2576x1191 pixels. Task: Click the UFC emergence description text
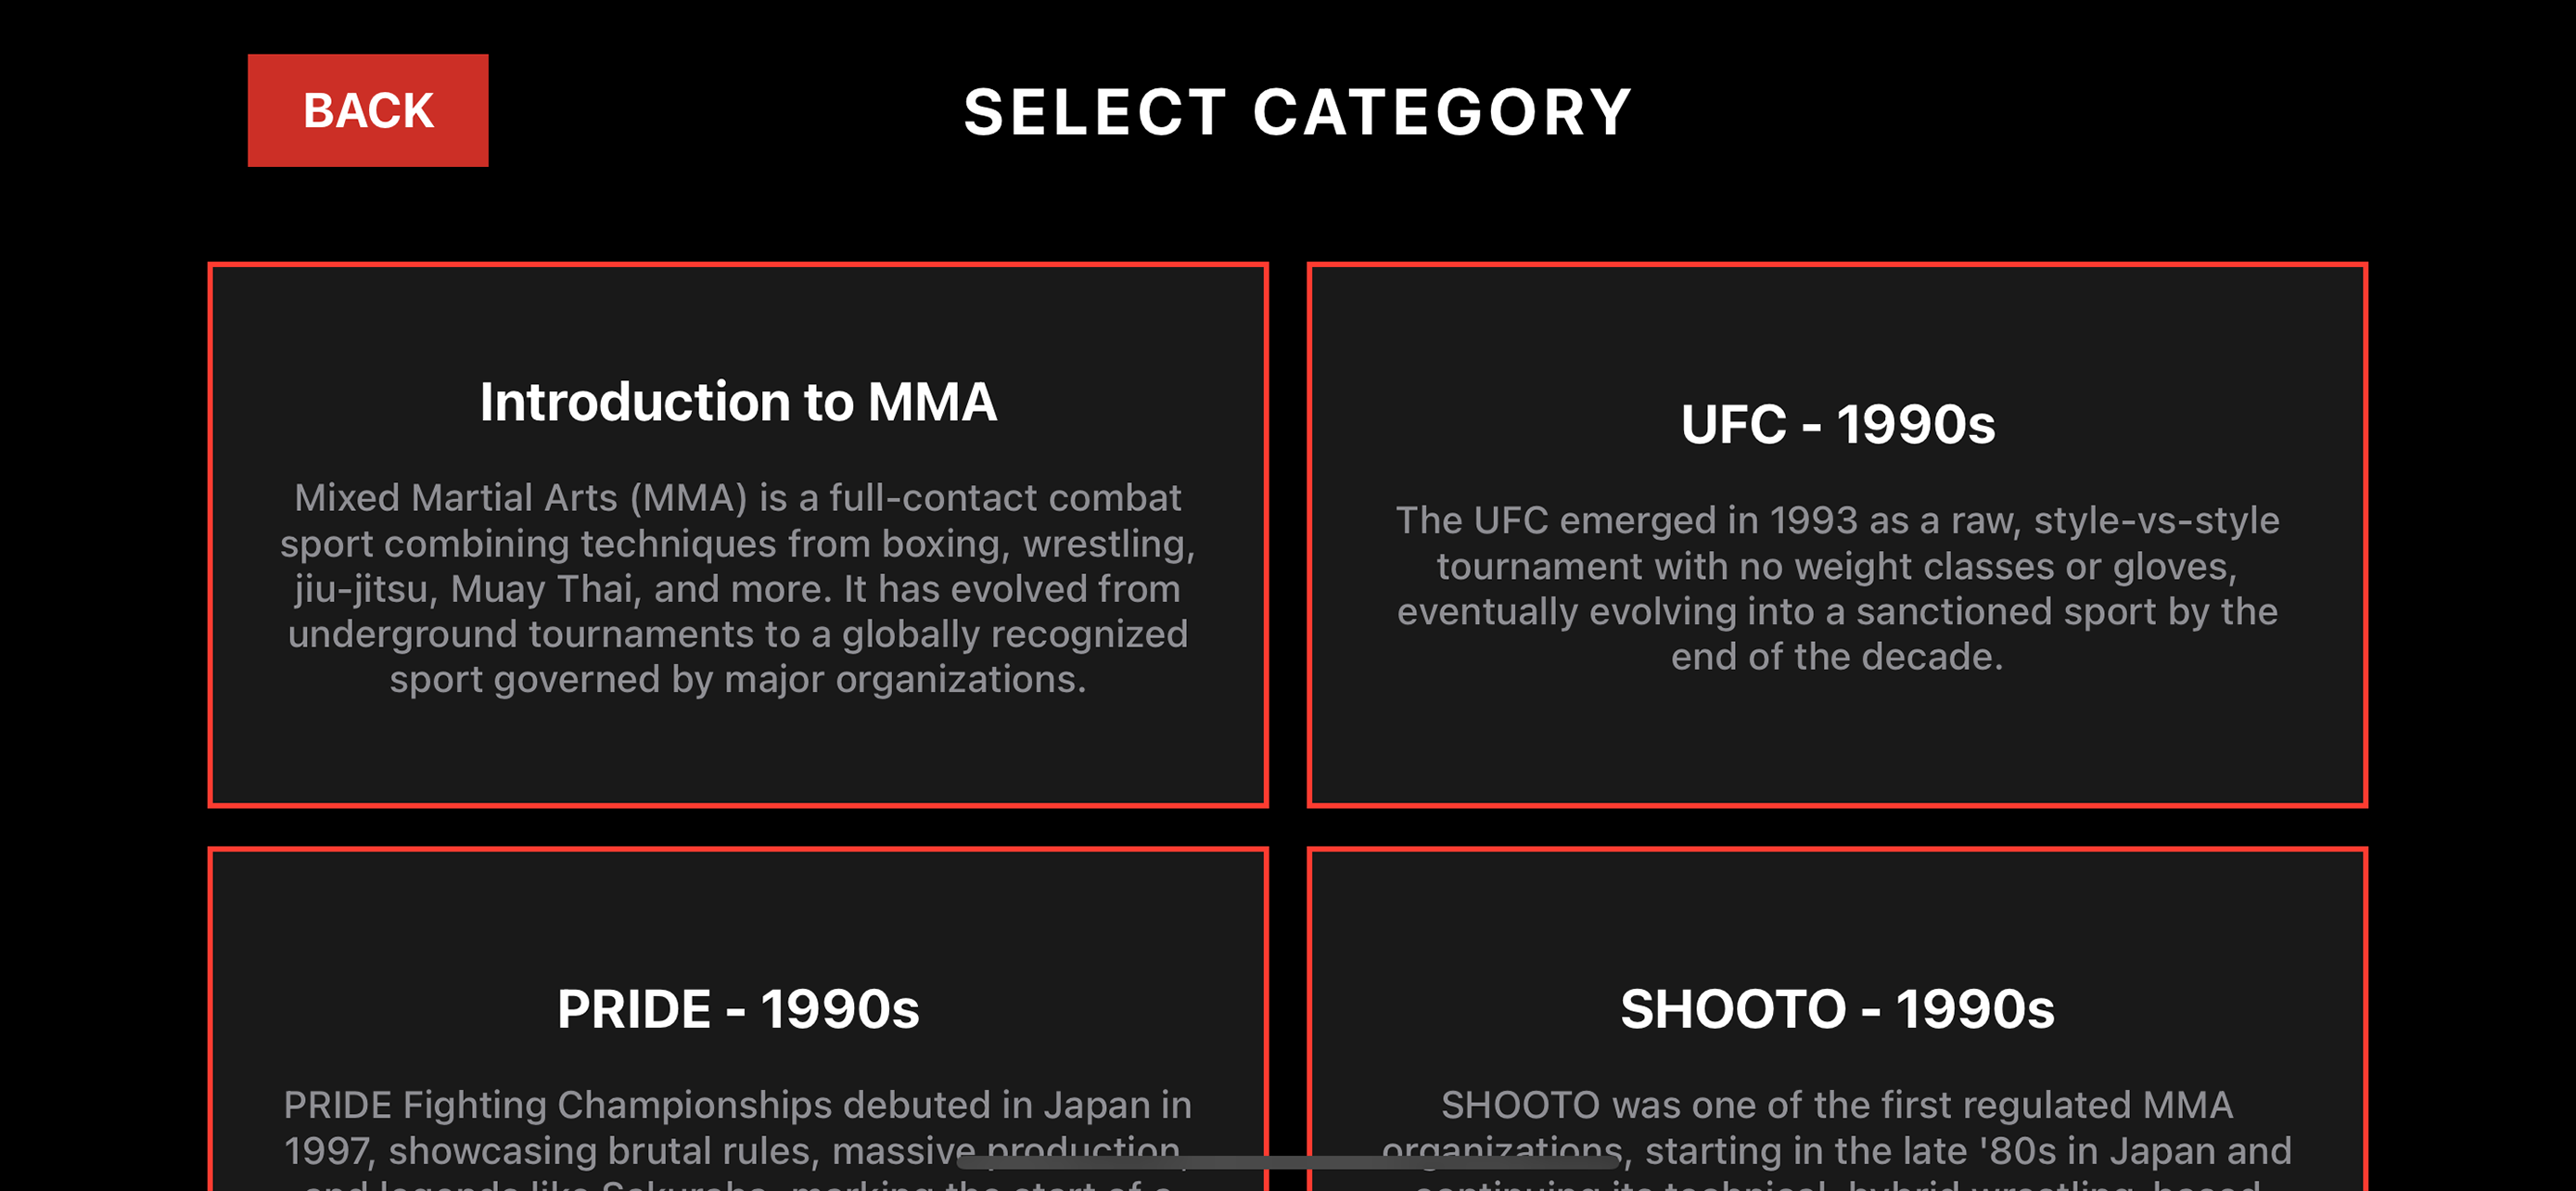[1838, 588]
